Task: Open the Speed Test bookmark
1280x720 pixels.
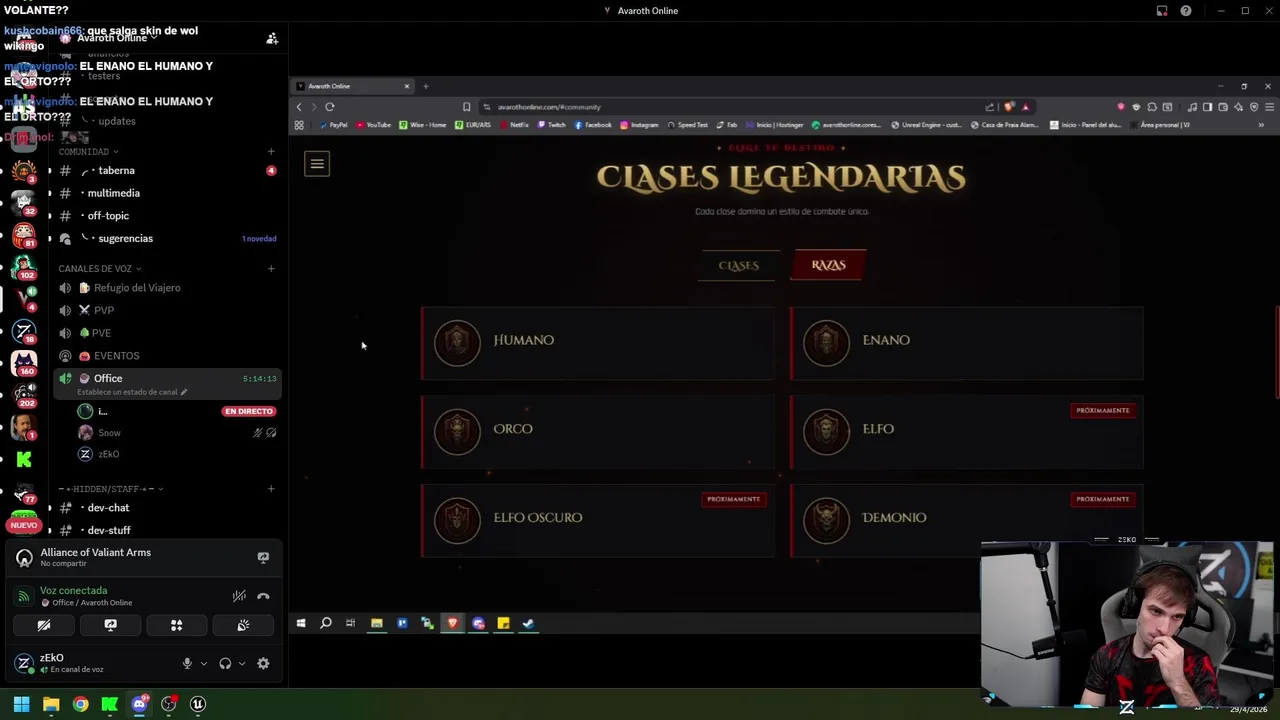Action: pos(688,125)
